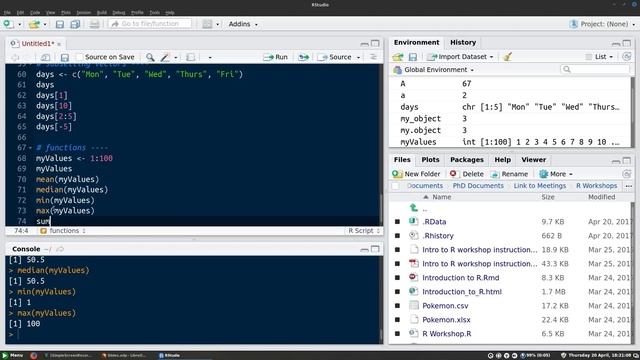
Task: Check the box beside Pokemon.csv
Action: point(397,306)
